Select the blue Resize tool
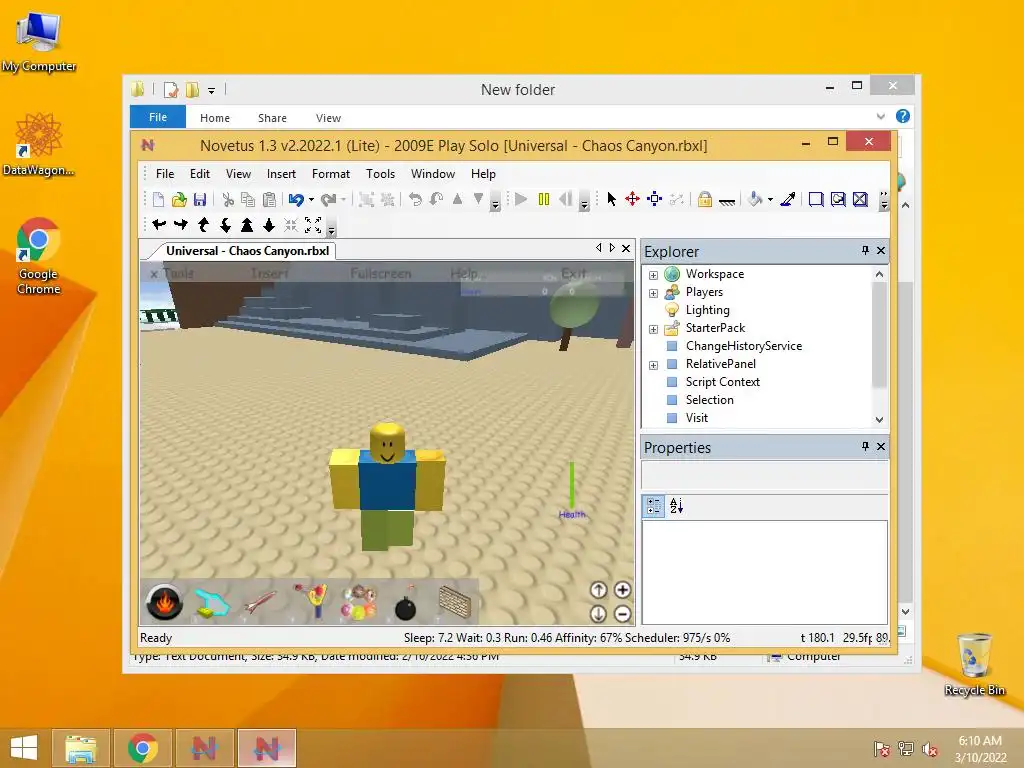 pos(654,199)
